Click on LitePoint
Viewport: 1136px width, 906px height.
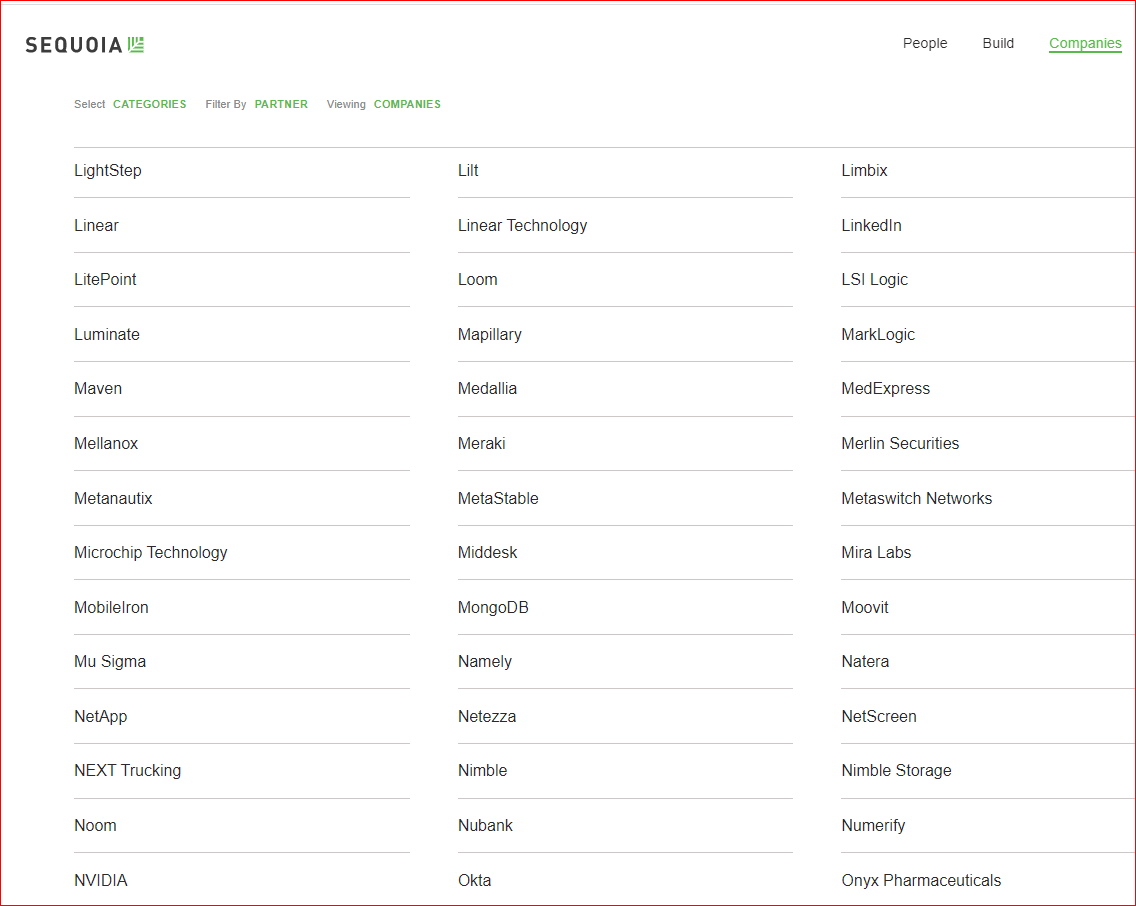(x=105, y=280)
